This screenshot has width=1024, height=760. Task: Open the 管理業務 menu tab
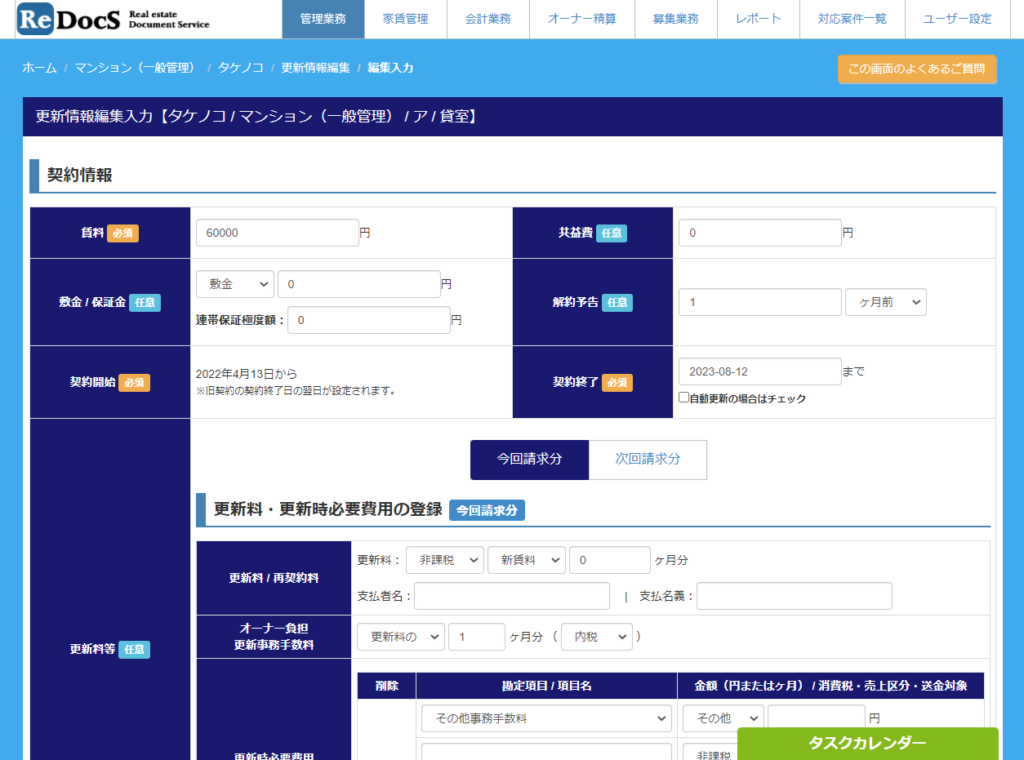point(323,19)
